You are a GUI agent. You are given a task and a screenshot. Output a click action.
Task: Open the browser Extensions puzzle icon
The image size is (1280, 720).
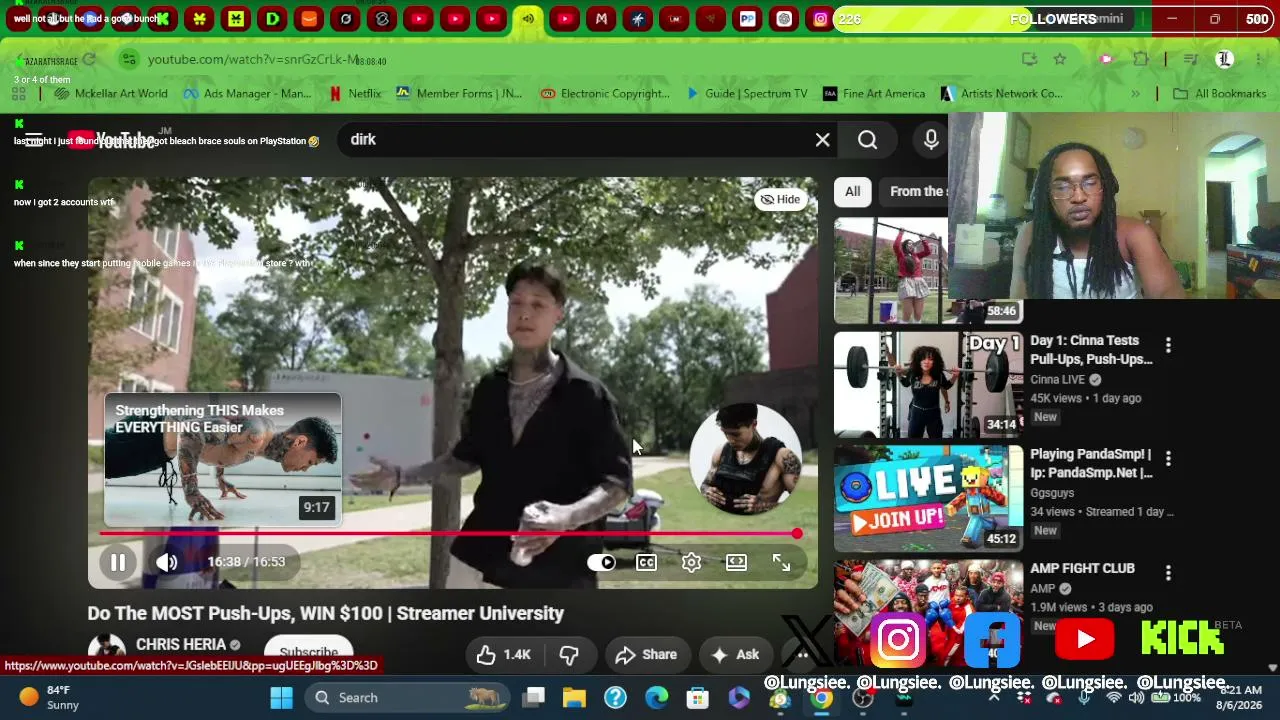pyautogui.click(x=1141, y=60)
